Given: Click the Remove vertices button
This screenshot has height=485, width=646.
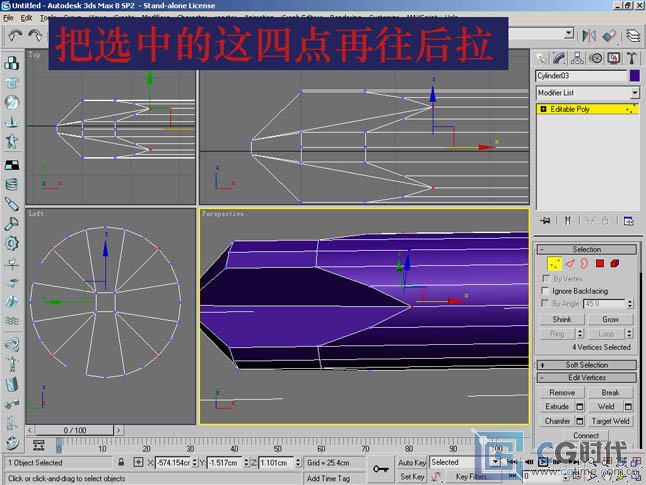Looking at the screenshot, I should (562, 393).
